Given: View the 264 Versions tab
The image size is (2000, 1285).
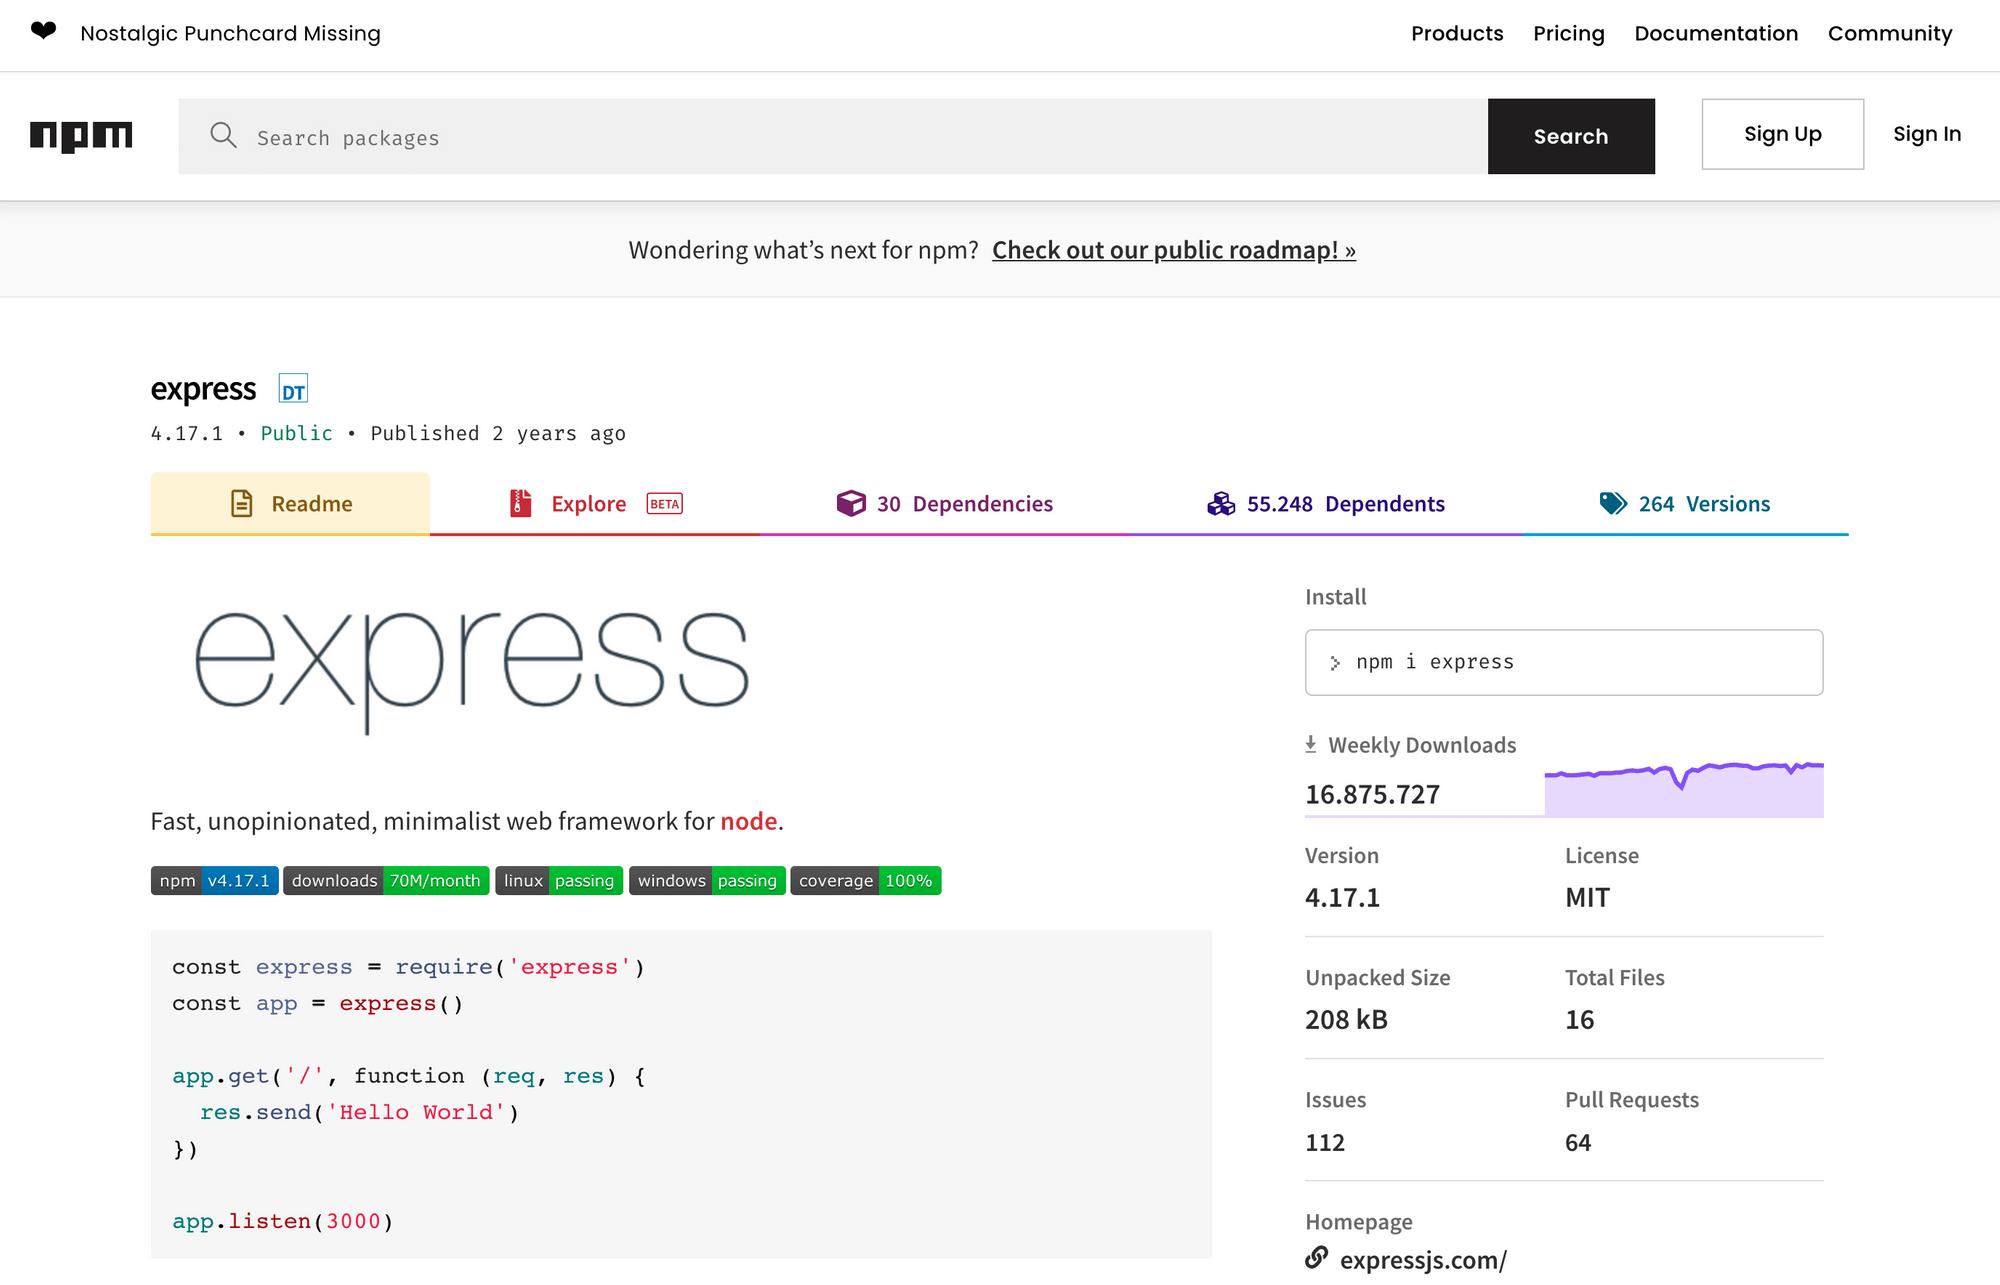Looking at the screenshot, I should (x=1685, y=504).
